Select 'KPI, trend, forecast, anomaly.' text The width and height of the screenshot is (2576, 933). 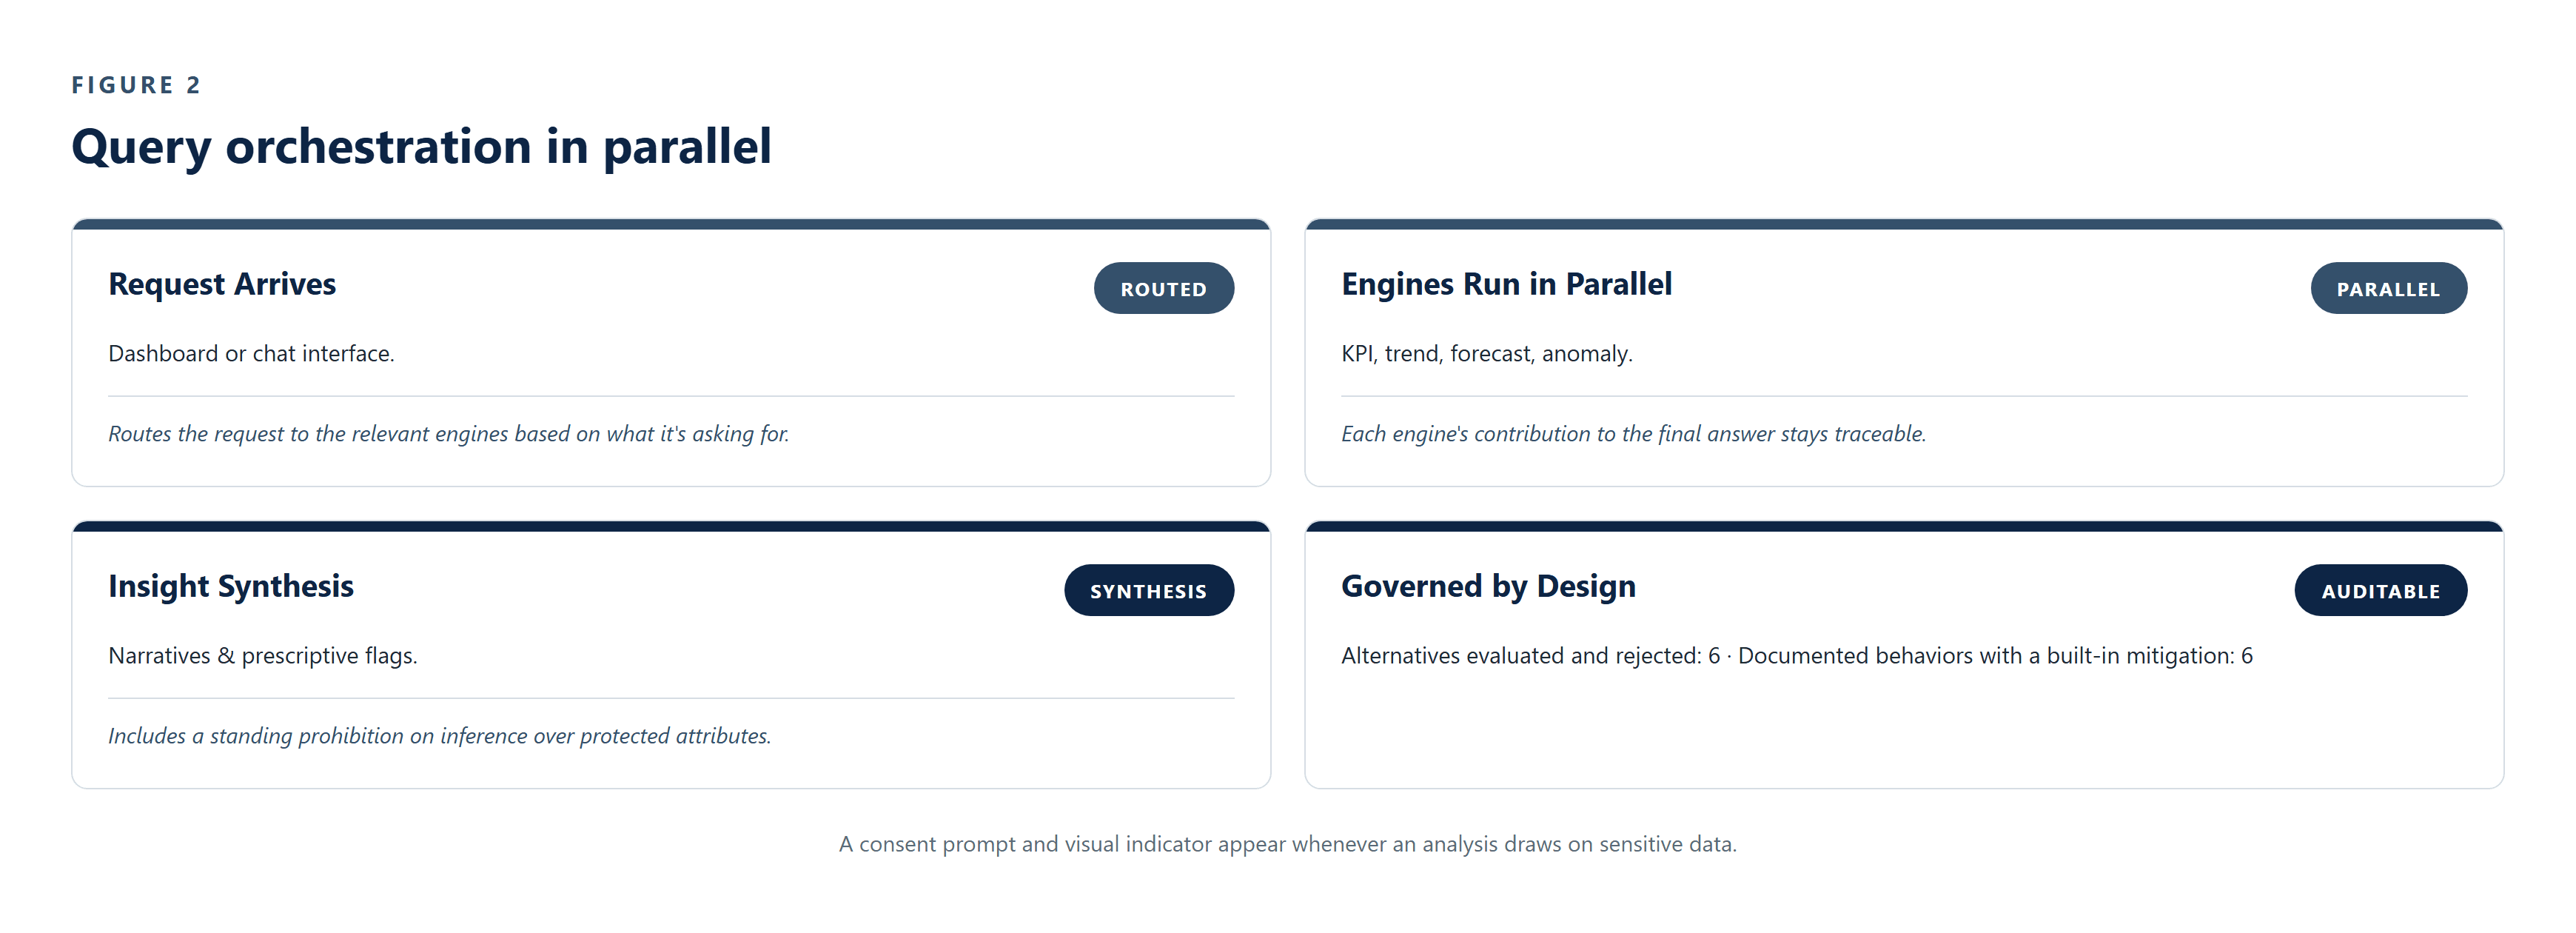pos(1486,353)
